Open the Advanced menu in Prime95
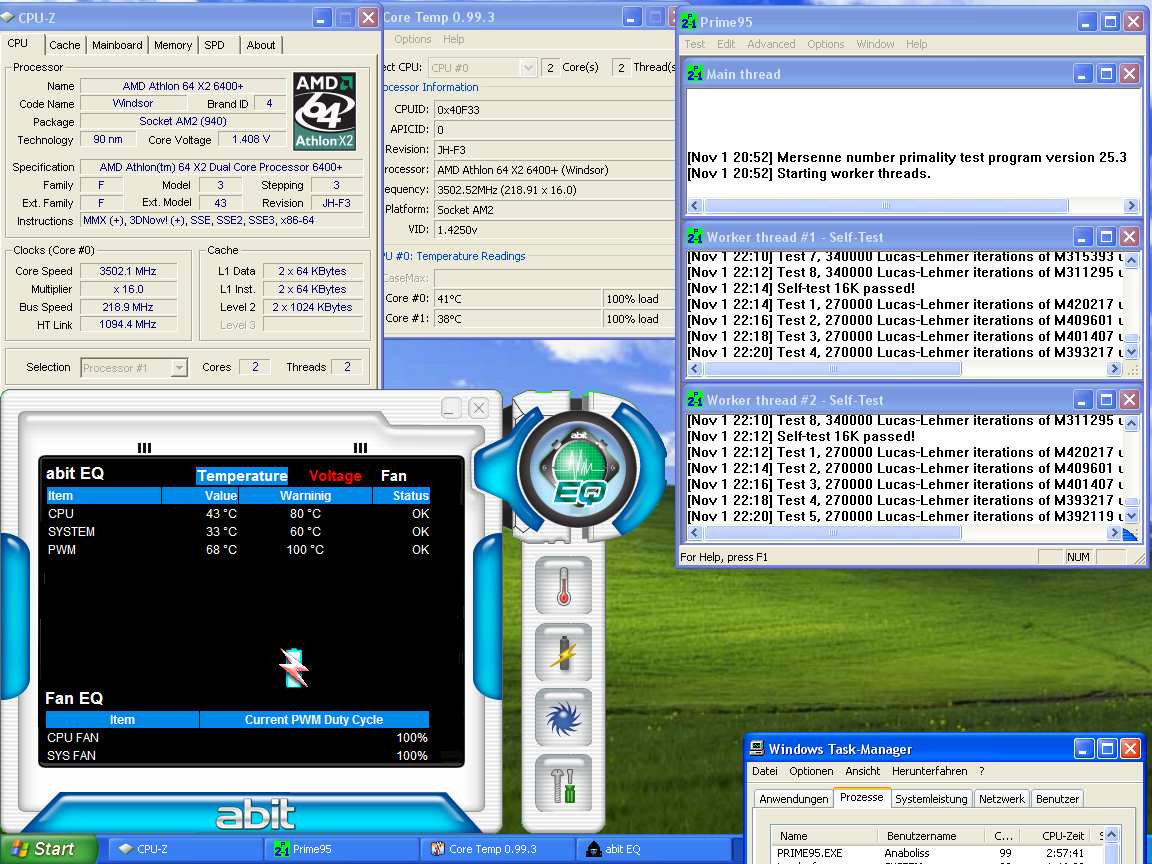 (x=771, y=44)
